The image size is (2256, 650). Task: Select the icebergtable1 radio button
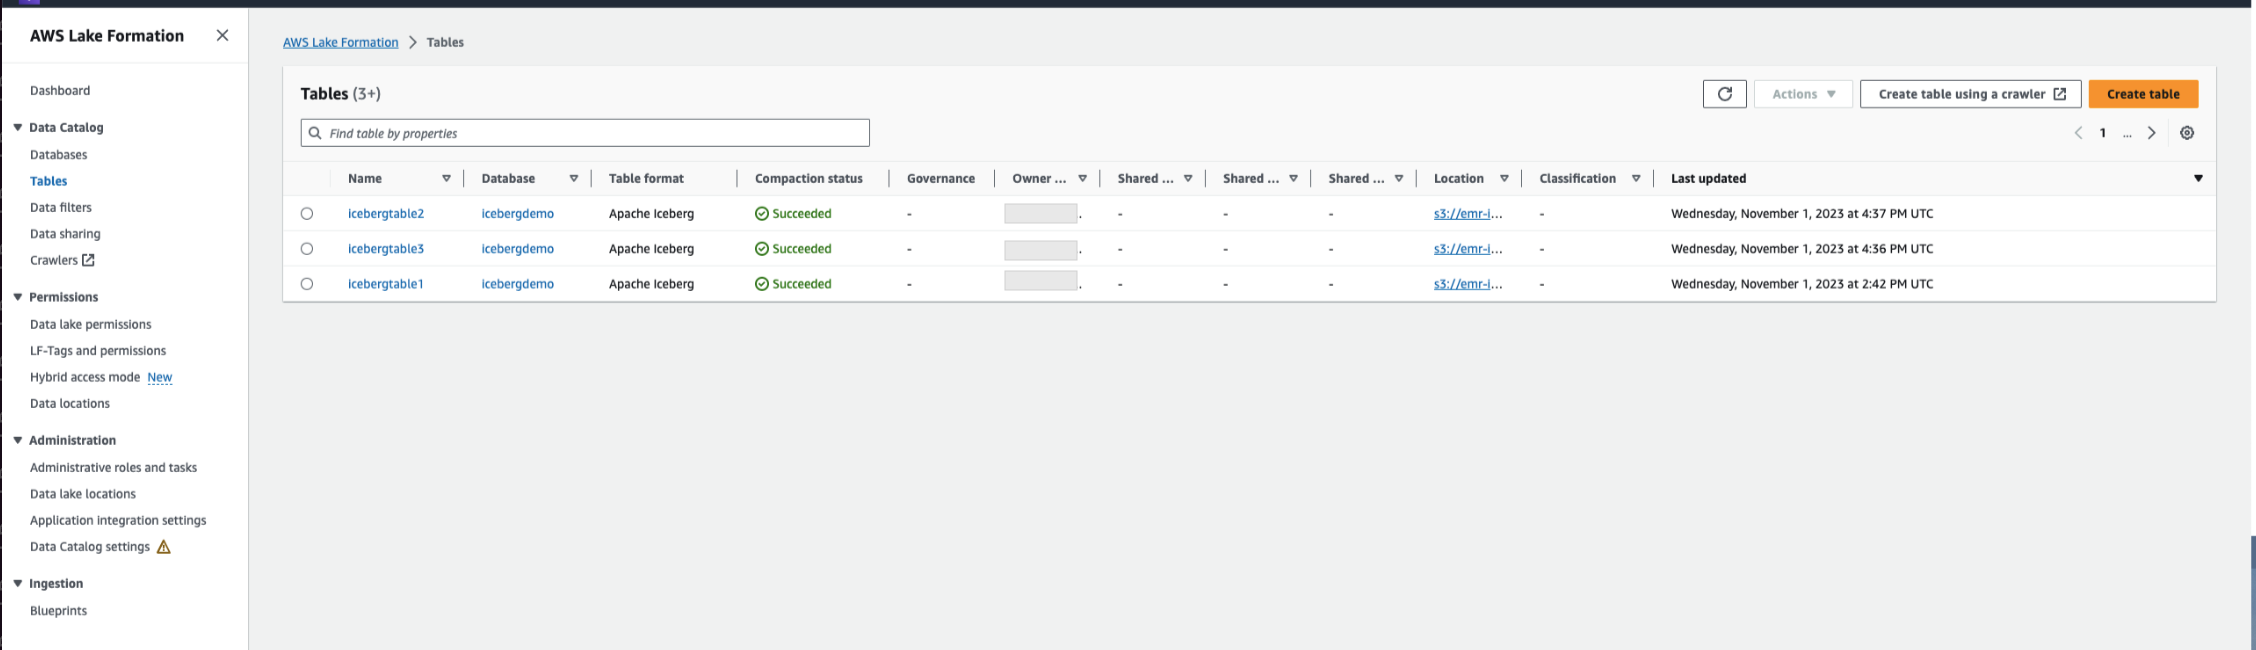point(307,284)
